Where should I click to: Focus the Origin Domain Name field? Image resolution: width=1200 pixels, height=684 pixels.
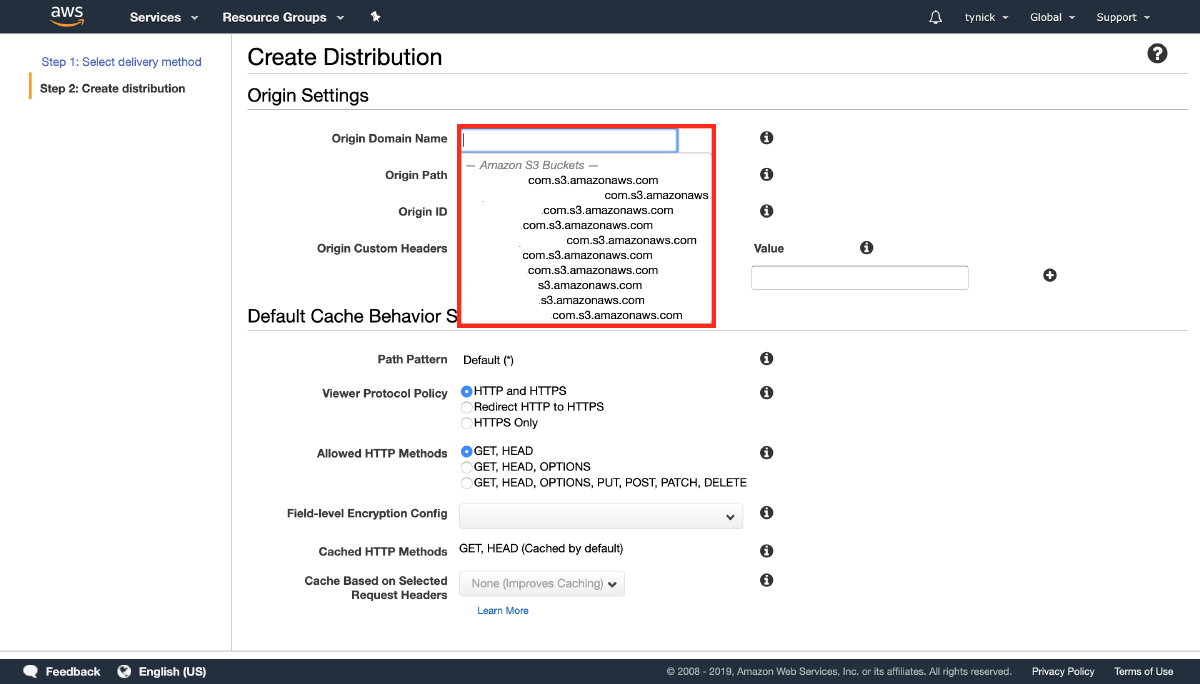coord(569,140)
